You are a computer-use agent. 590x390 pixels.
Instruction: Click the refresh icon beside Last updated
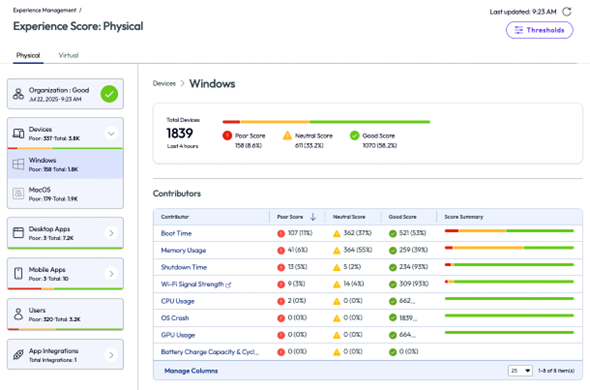click(567, 12)
